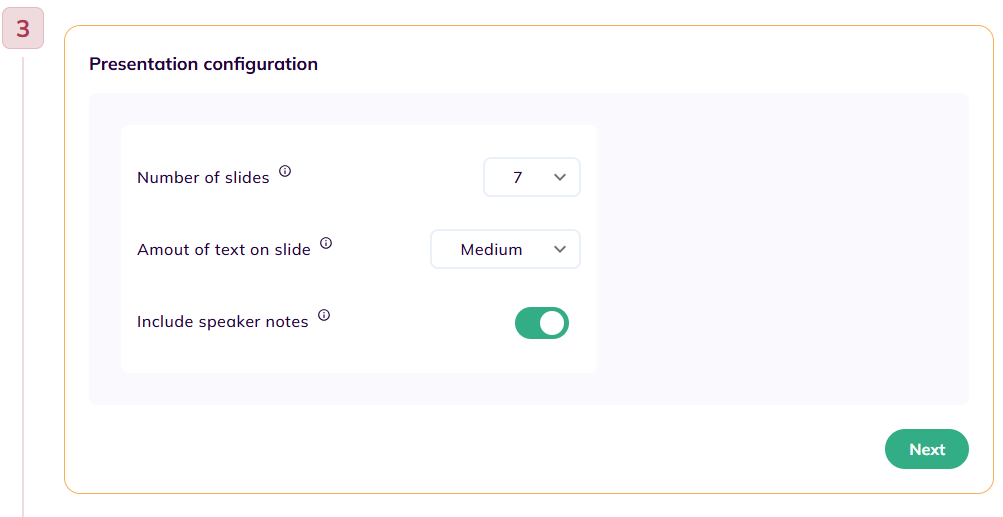Click the Amout of text on slide label
Screen dimensions: 1003x517
(224, 250)
